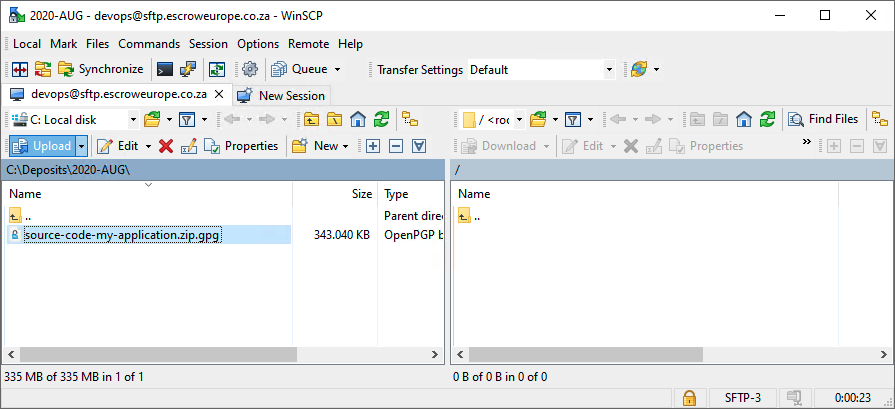Go to local parent directory icon
Screen dimensions: 895x409
point(311,120)
